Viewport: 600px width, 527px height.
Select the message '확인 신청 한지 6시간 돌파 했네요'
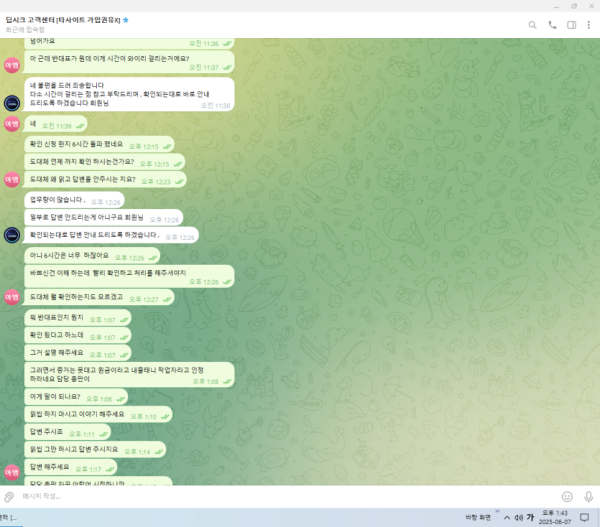[99, 144]
